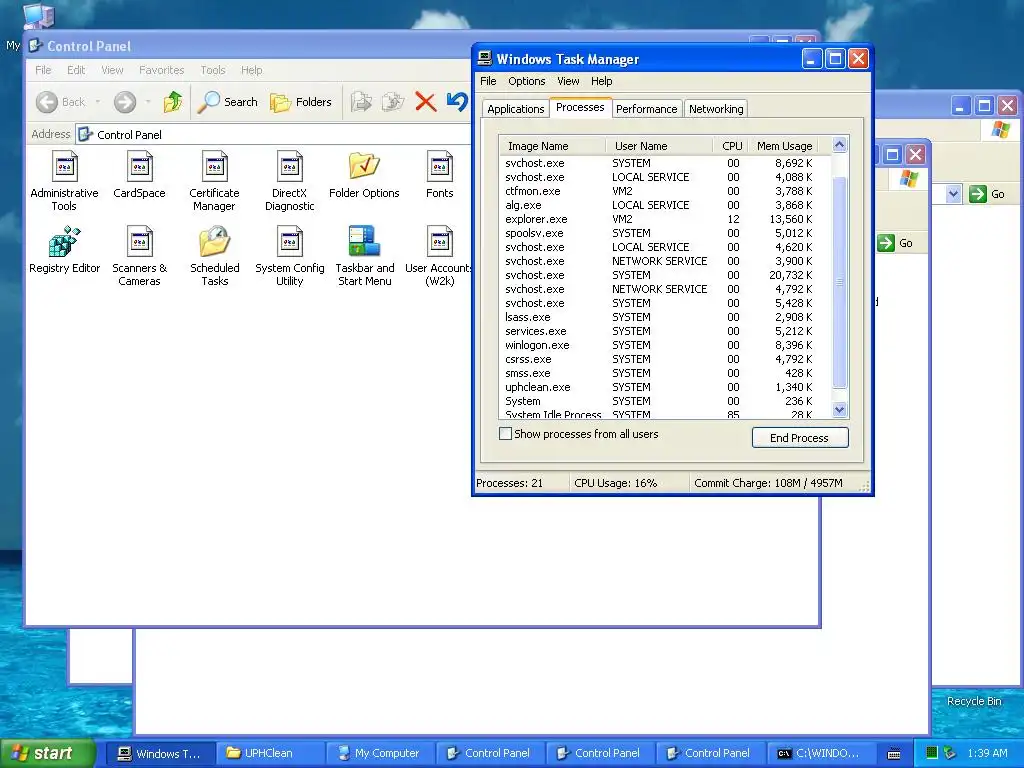Switch to the Networking tab
Viewport: 1024px width, 768px height.
tap(716, 109)
